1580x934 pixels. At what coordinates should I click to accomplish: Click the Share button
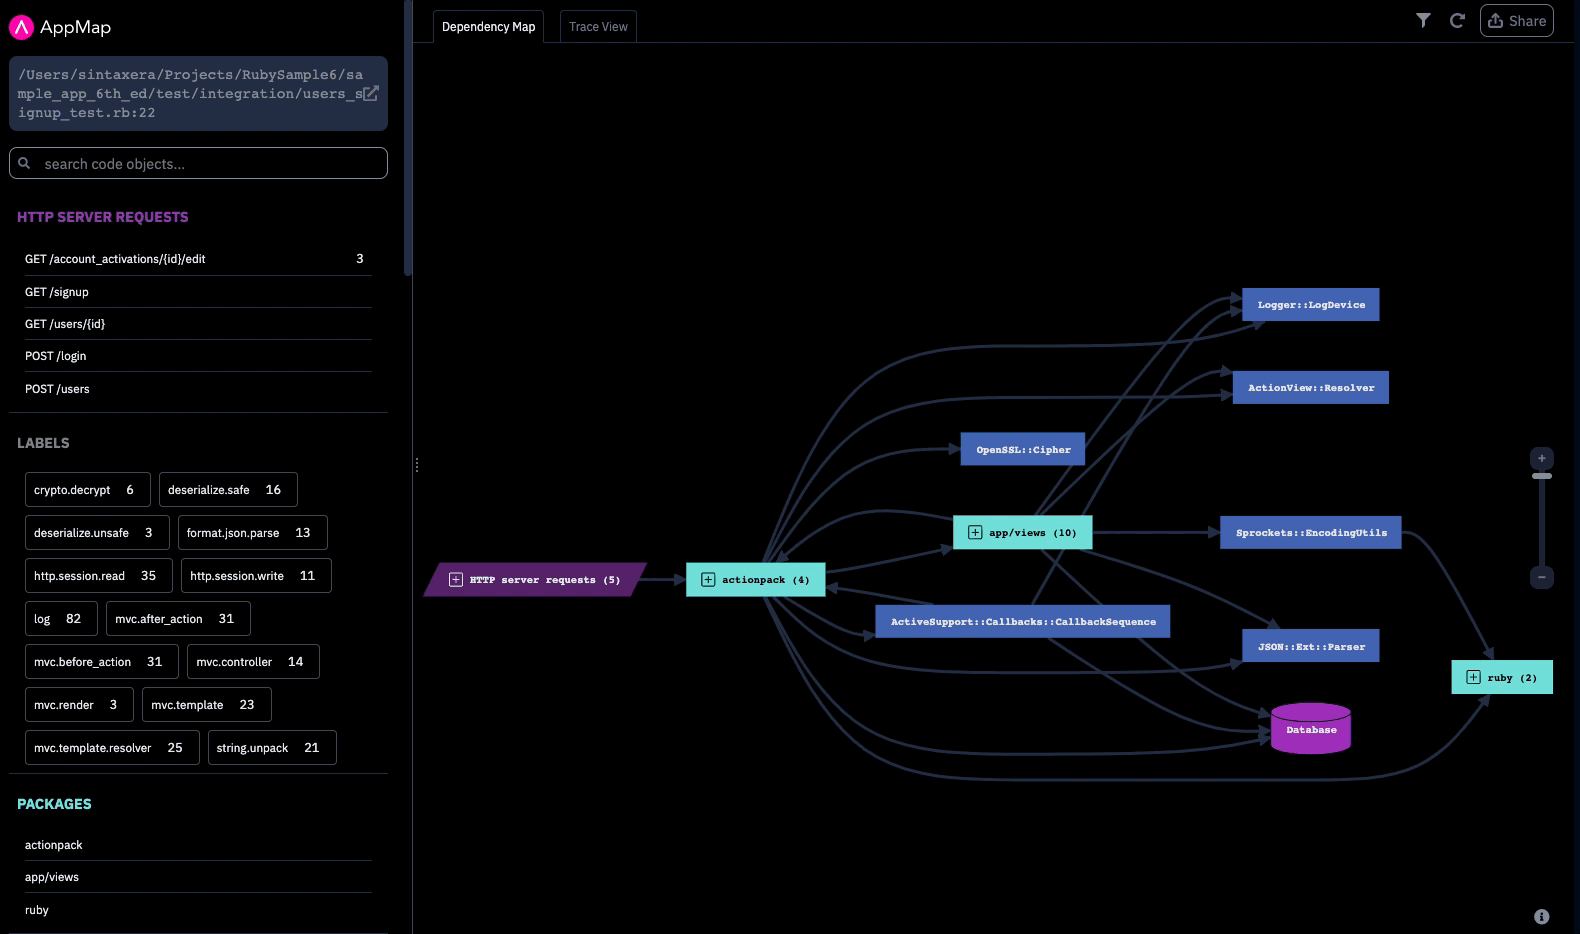1517,21
